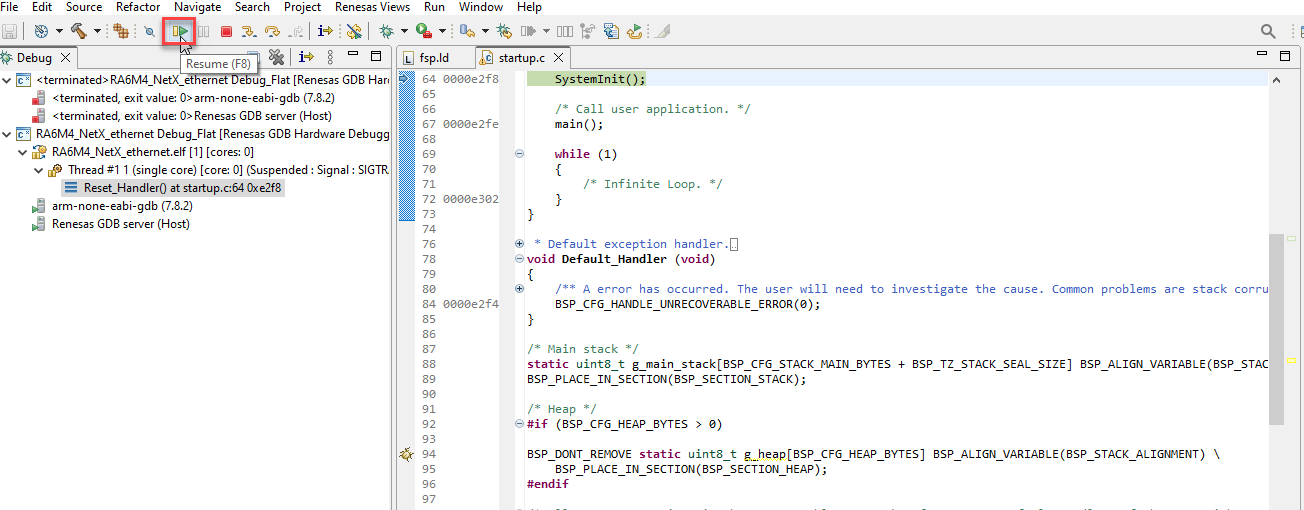Click the Resume (F8) button
Screen dimensions: 1304x510
coord(180,31)
